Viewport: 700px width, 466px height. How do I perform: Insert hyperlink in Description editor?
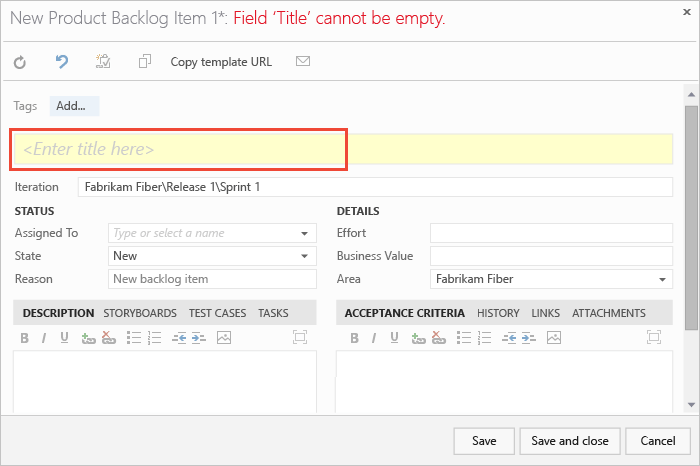coord(88,338)
